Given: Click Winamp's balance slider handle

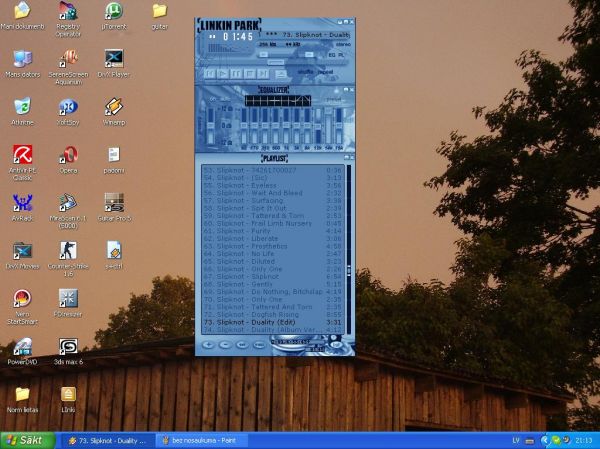Looking at the screenshot, I should coord(309,55).
